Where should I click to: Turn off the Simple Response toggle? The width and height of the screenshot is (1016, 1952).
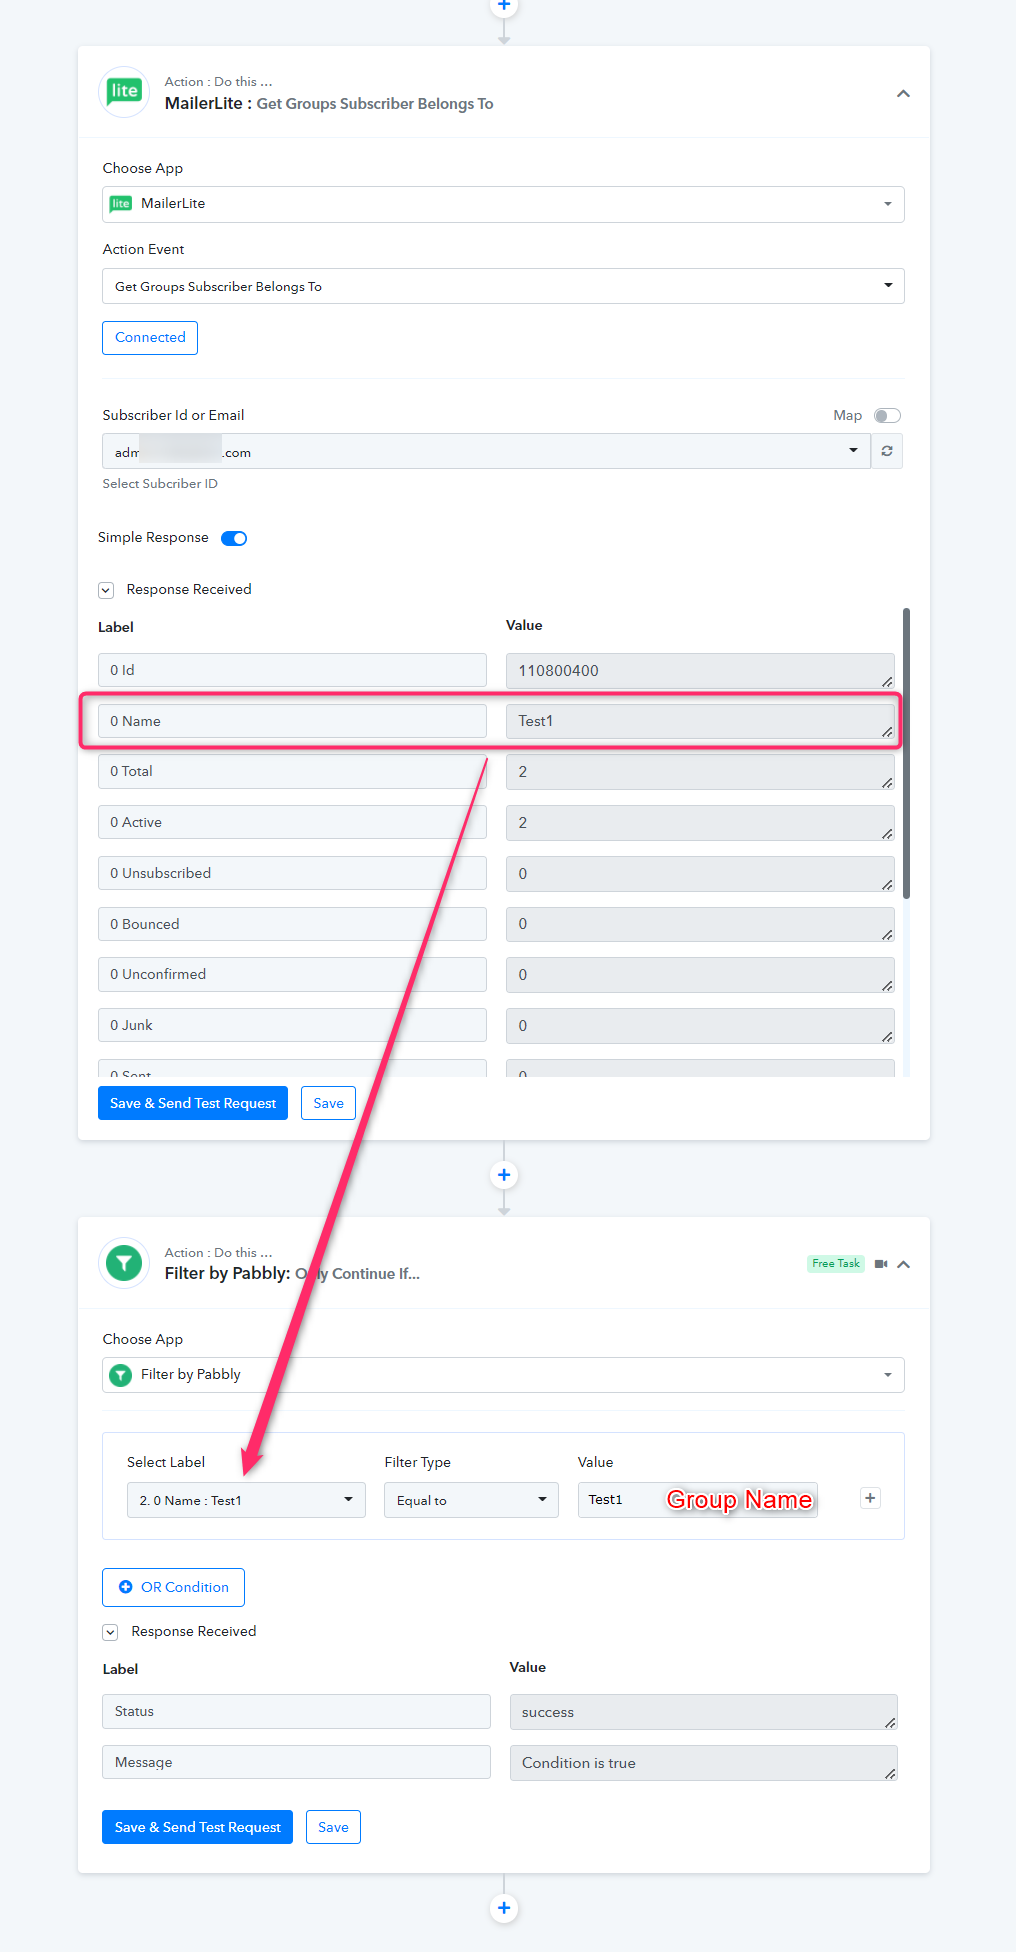tap(234, 538)
